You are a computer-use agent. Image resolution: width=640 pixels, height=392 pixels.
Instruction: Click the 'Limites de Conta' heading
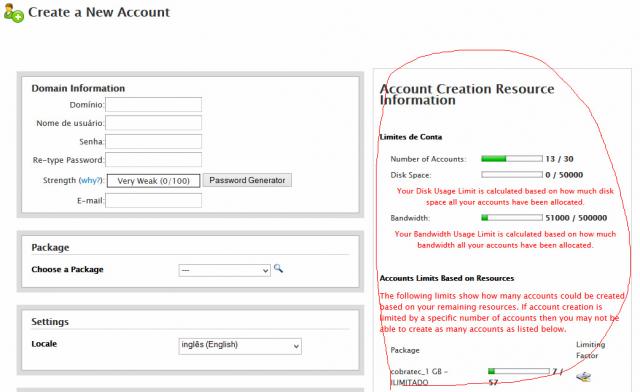pos(411,137)
